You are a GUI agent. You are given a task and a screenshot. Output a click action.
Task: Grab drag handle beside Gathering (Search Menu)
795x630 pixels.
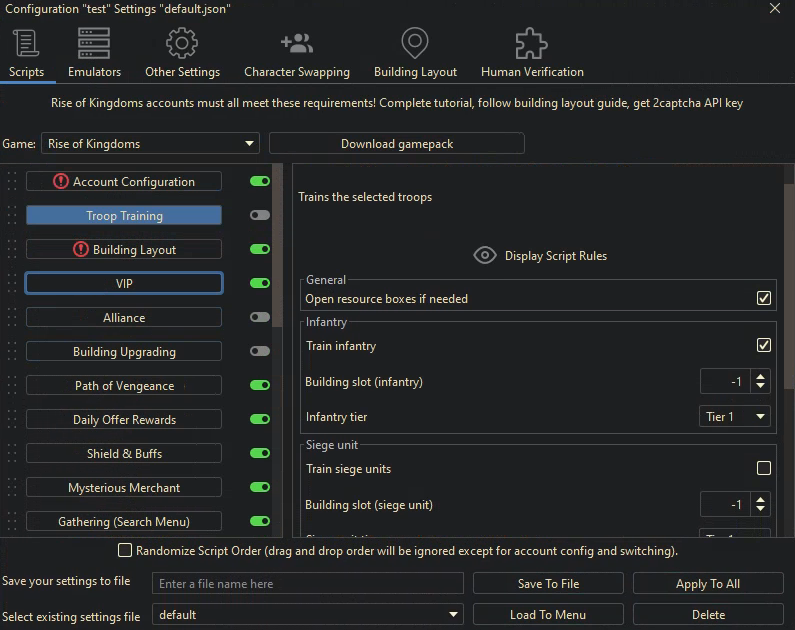point(12,521)
